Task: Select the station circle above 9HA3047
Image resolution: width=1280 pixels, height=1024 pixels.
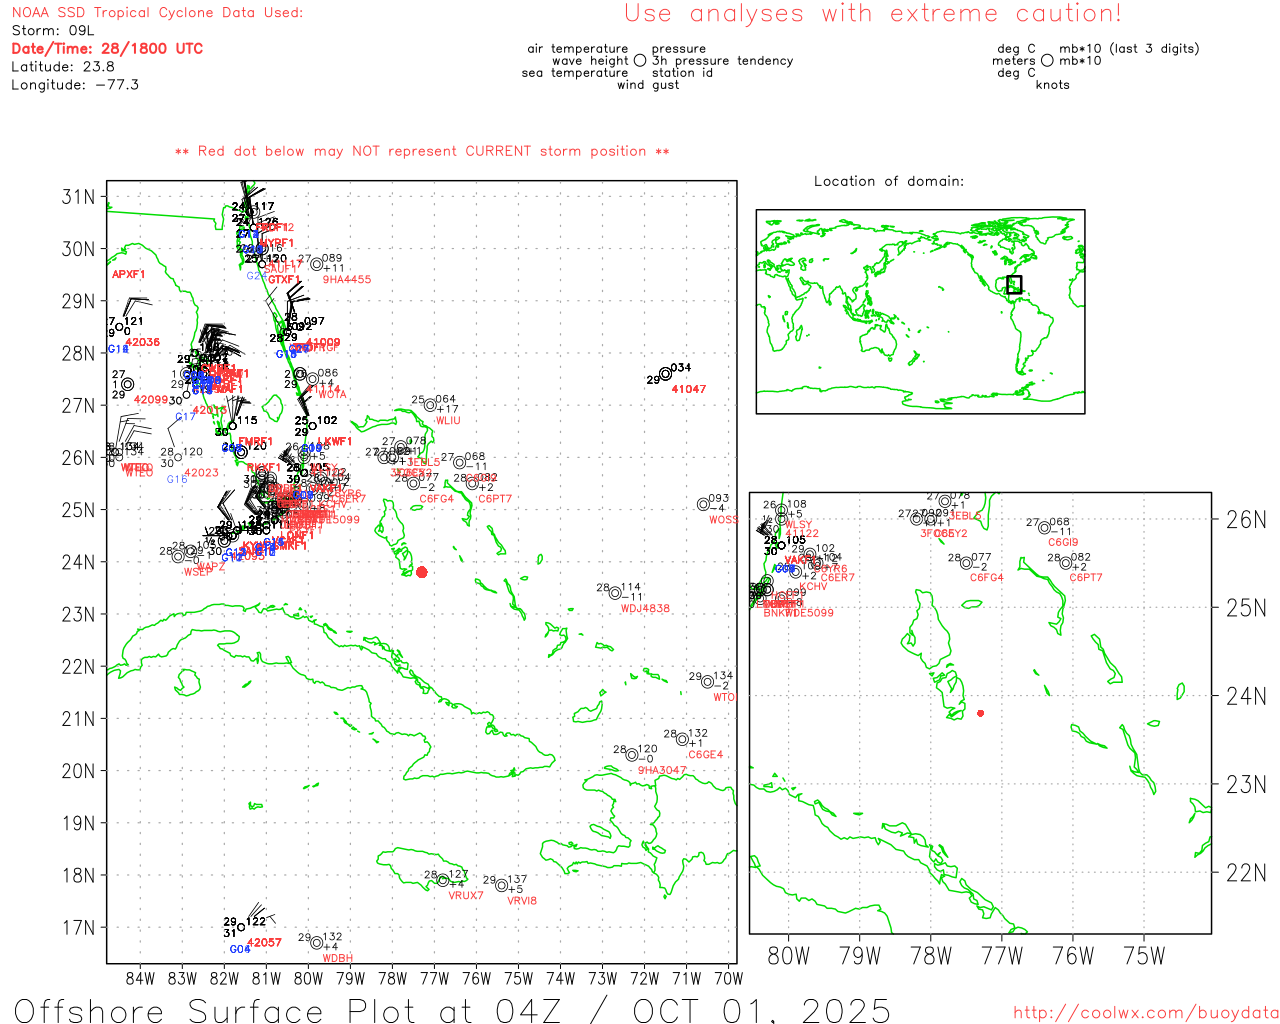Action: (x=632, y=755)
